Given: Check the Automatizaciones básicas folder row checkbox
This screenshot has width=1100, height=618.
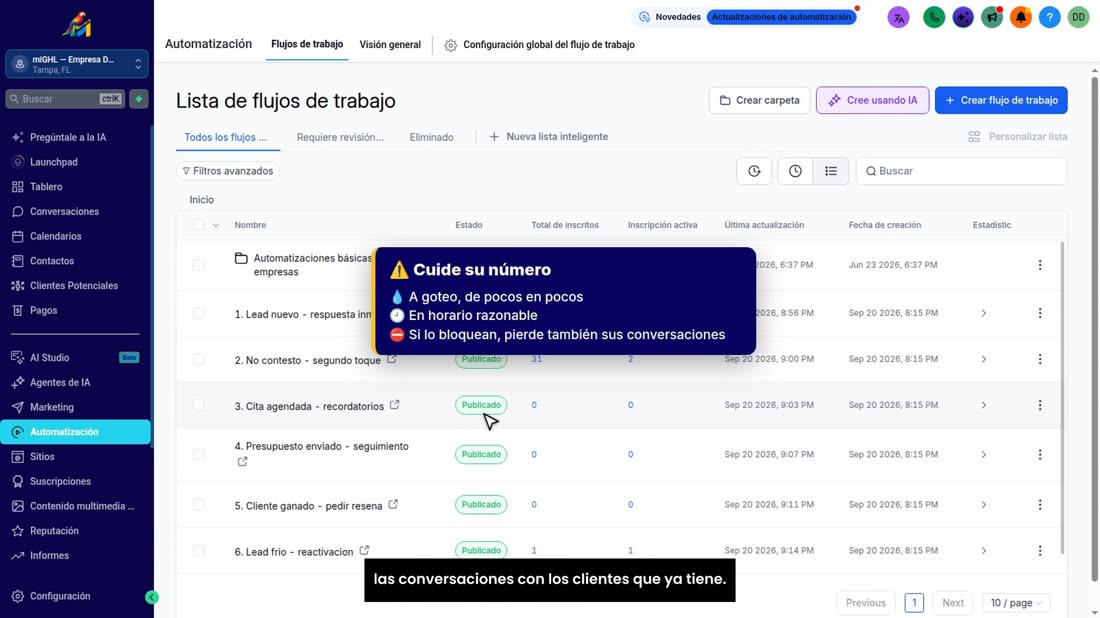Looking at the screenshot, I should click(199, 264).
